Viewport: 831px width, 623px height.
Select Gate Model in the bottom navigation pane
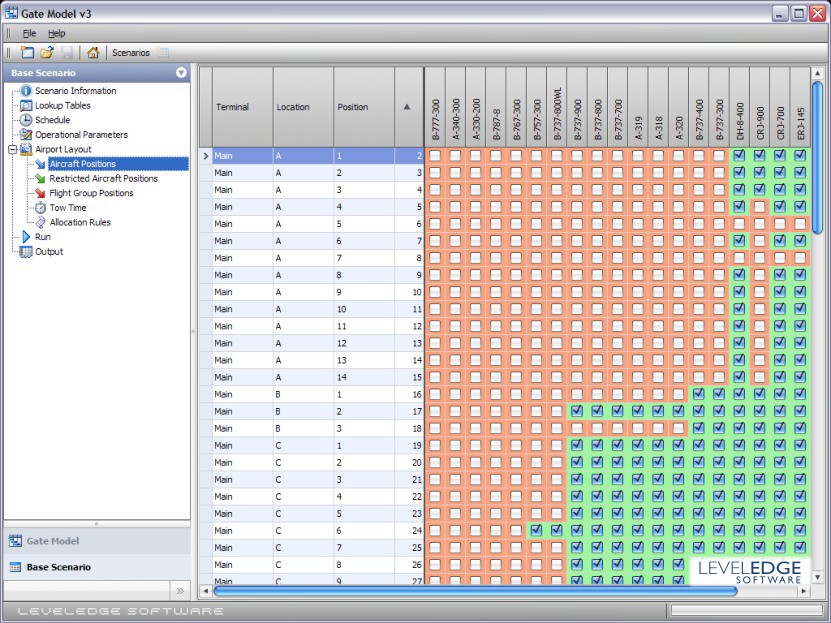point(52,541)
